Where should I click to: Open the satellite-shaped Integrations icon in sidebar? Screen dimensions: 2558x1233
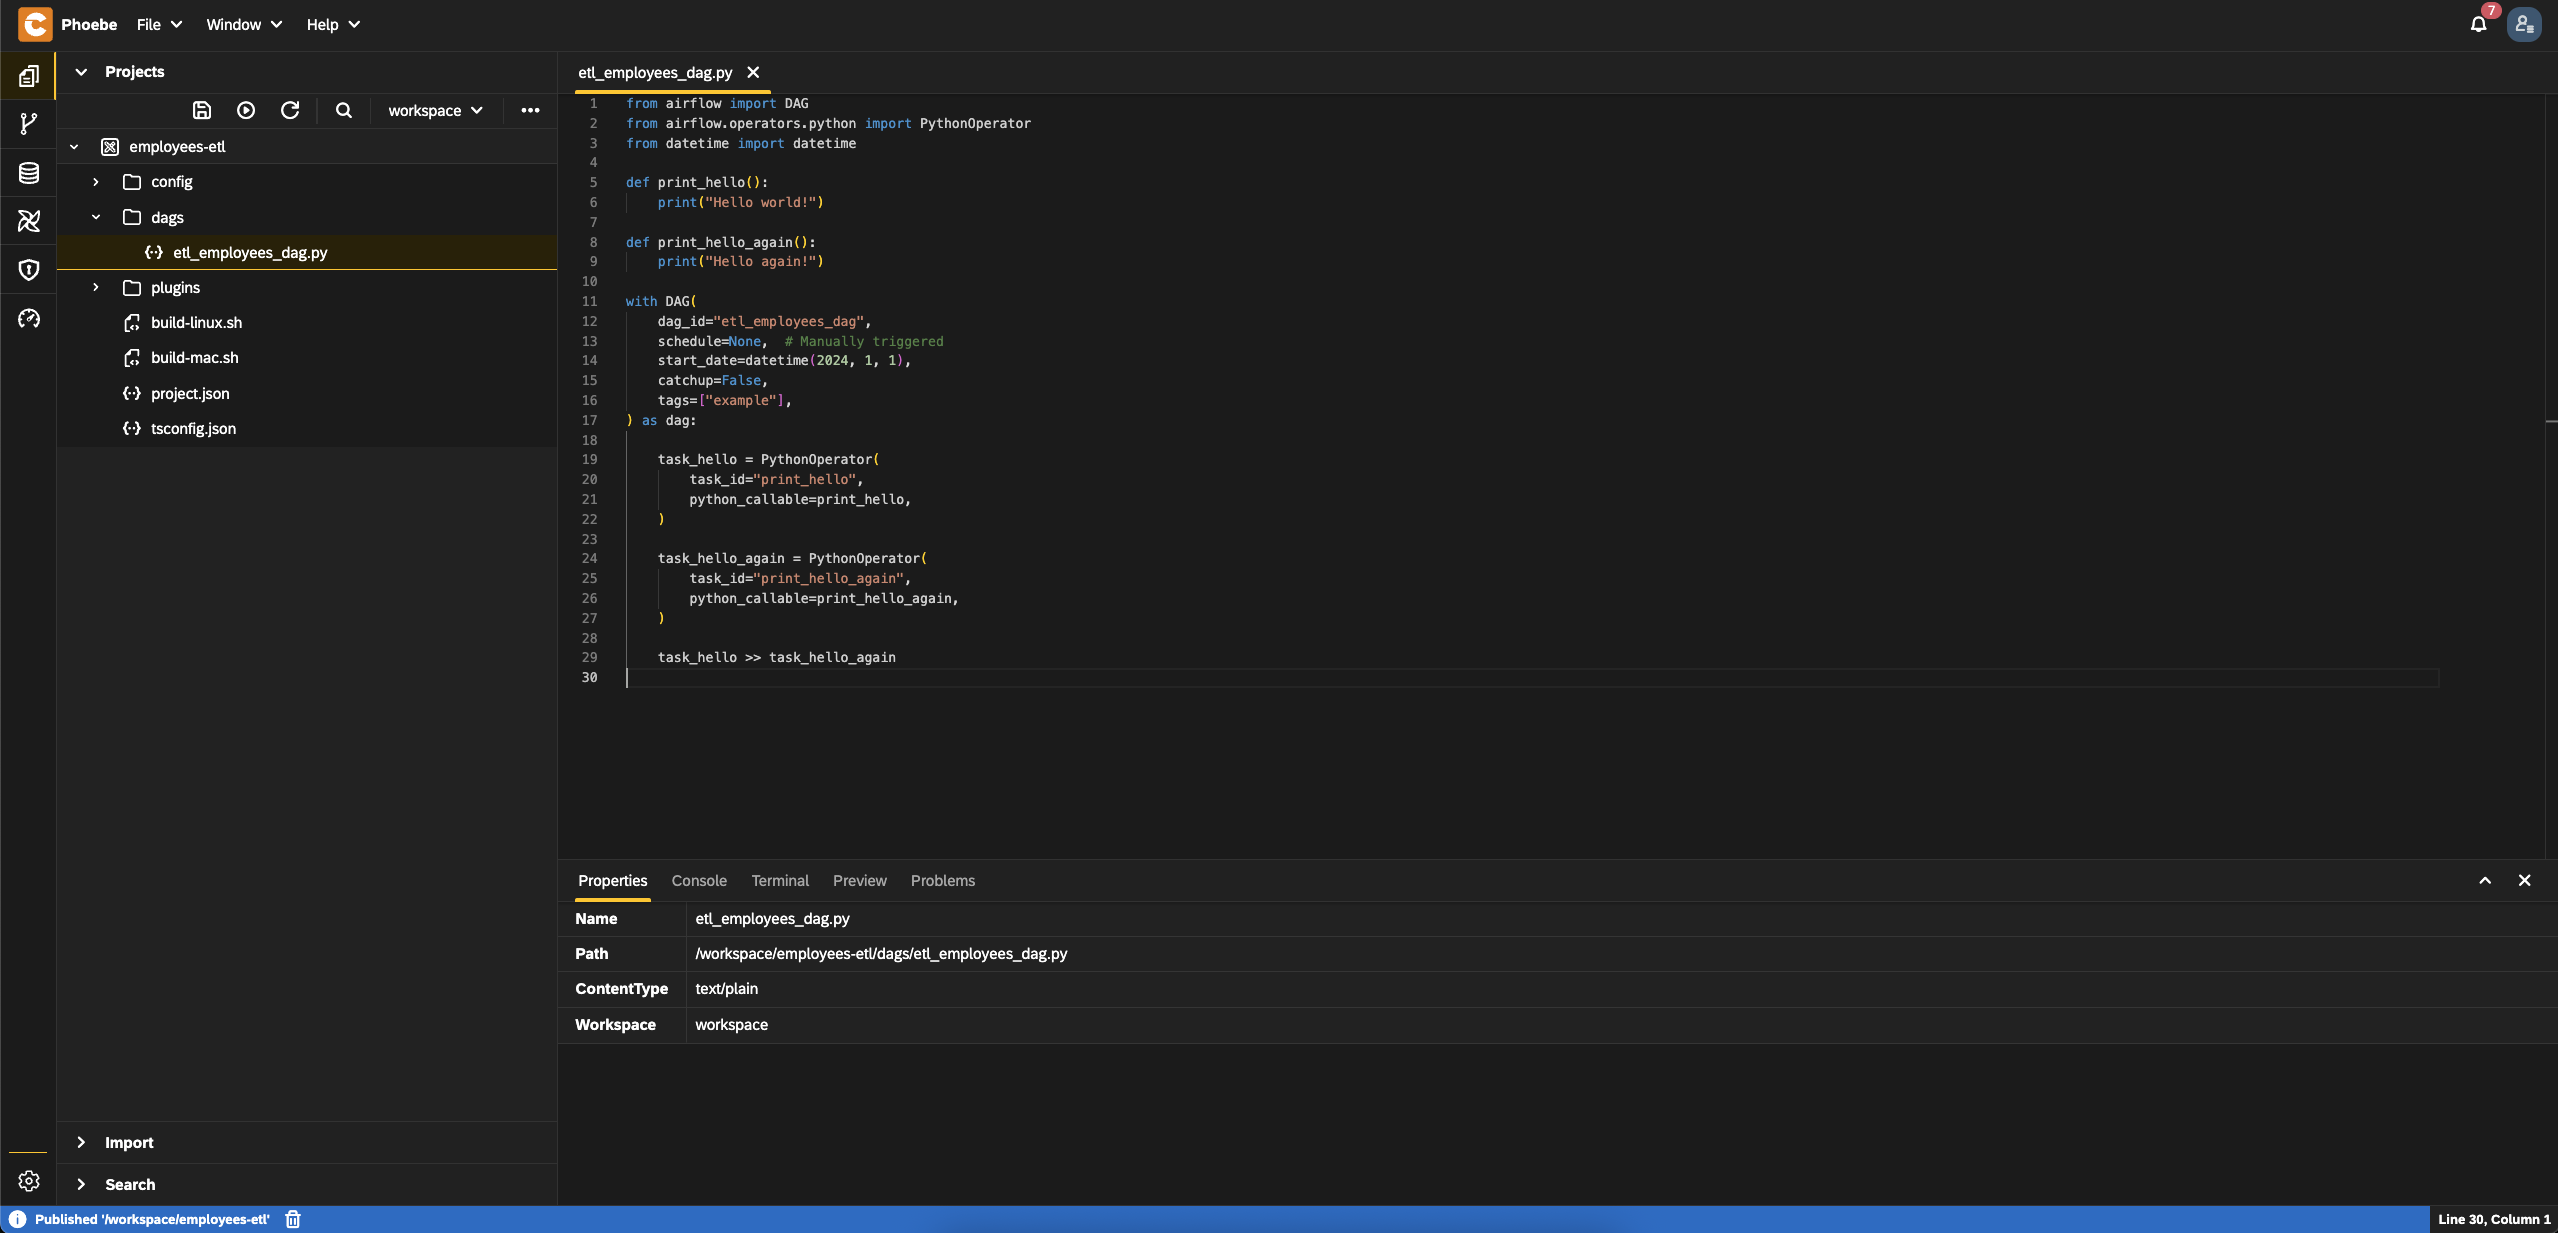[x=29, y=221]
